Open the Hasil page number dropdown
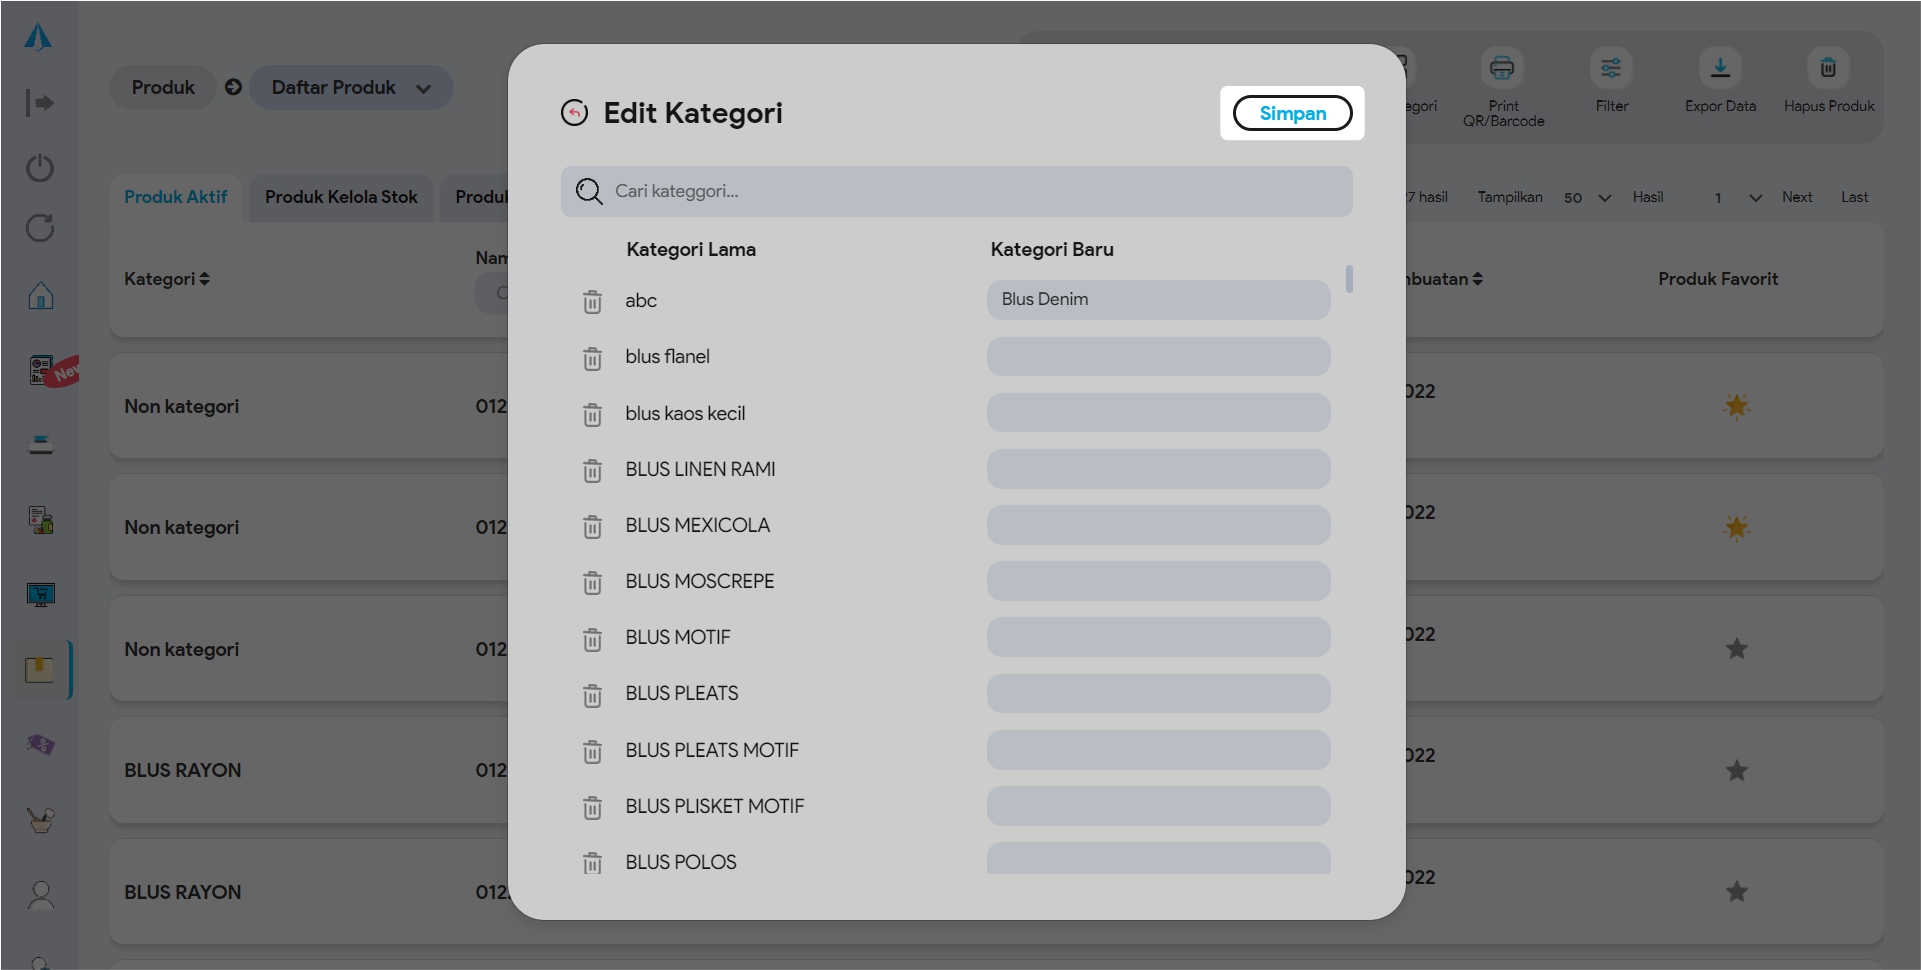 1736,198
